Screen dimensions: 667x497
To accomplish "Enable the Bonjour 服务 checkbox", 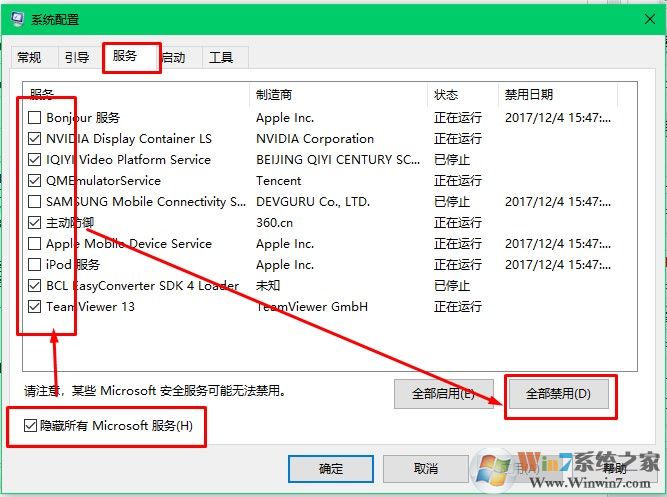I will coord(34,117).
